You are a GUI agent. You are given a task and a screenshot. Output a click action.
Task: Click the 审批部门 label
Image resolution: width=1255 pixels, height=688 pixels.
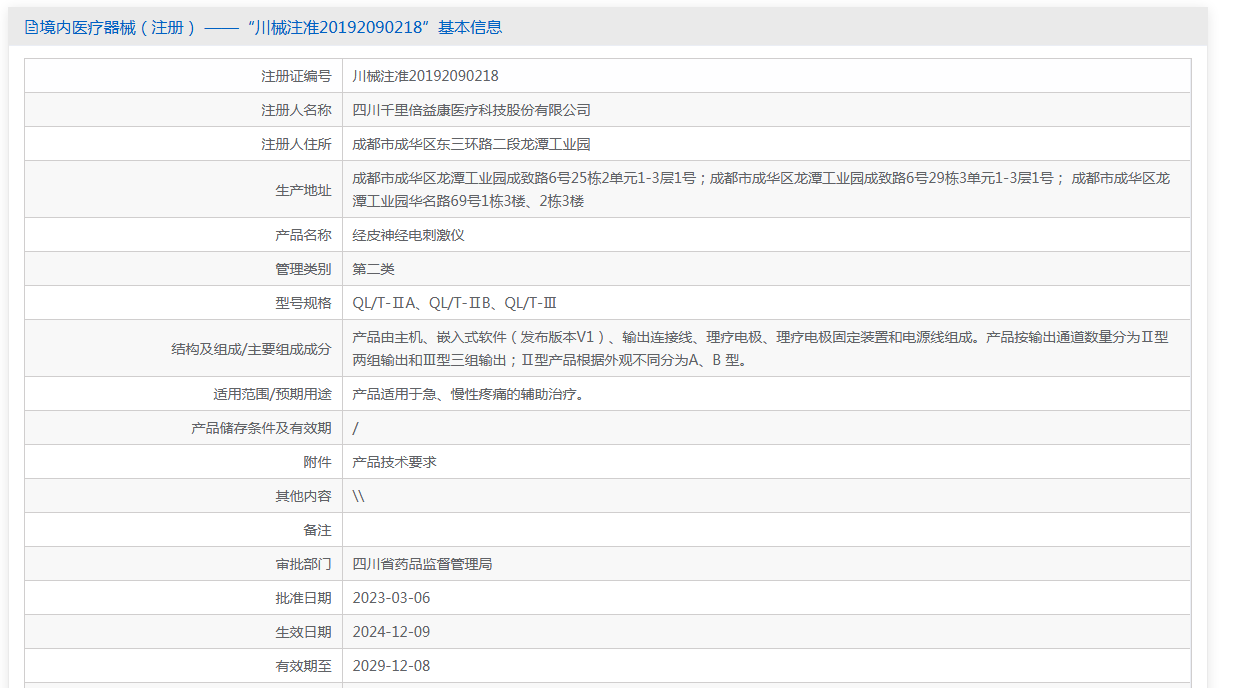tap(303, 564)
